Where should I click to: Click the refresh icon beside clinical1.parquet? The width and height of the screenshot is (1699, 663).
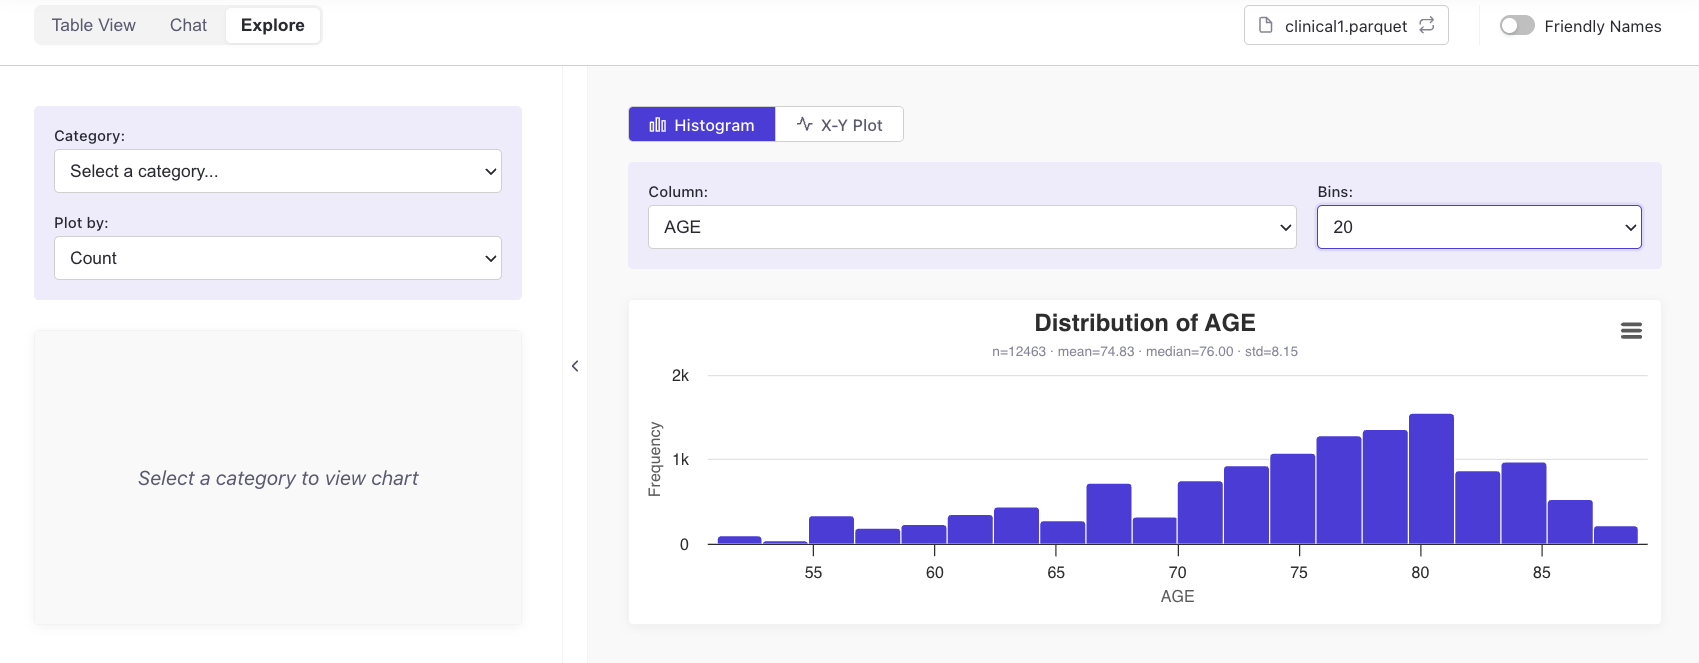point(1427,25)
